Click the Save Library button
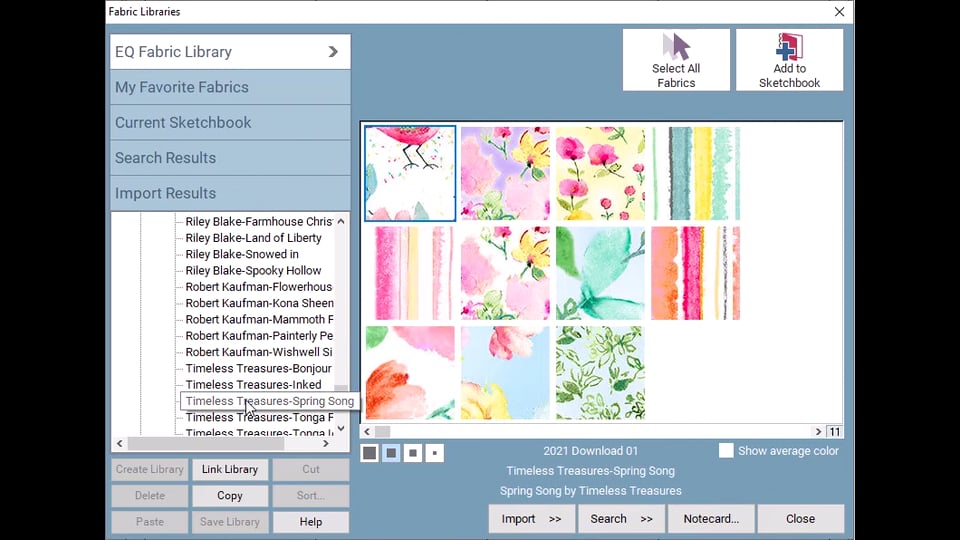The image size is (960, 540). pos(230,522)
